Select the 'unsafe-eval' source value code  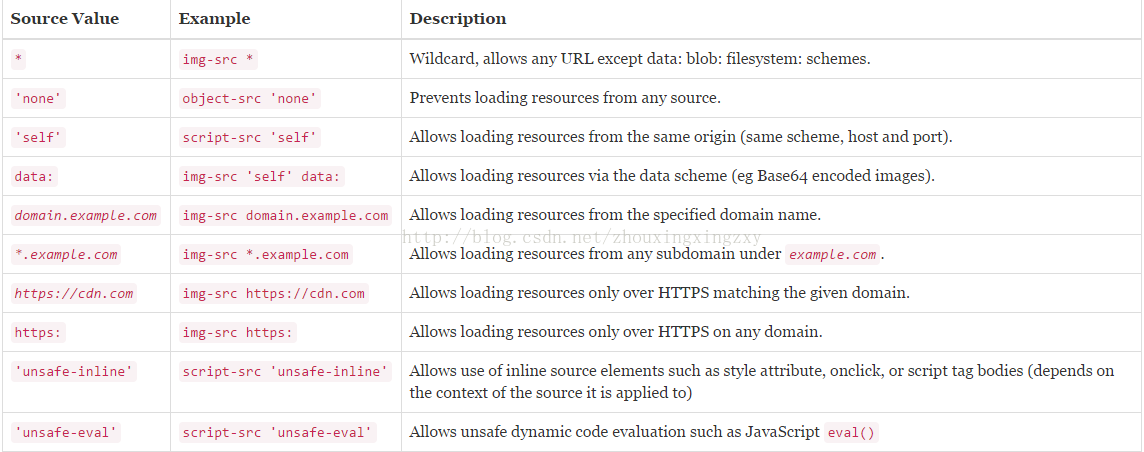[66, 432]
